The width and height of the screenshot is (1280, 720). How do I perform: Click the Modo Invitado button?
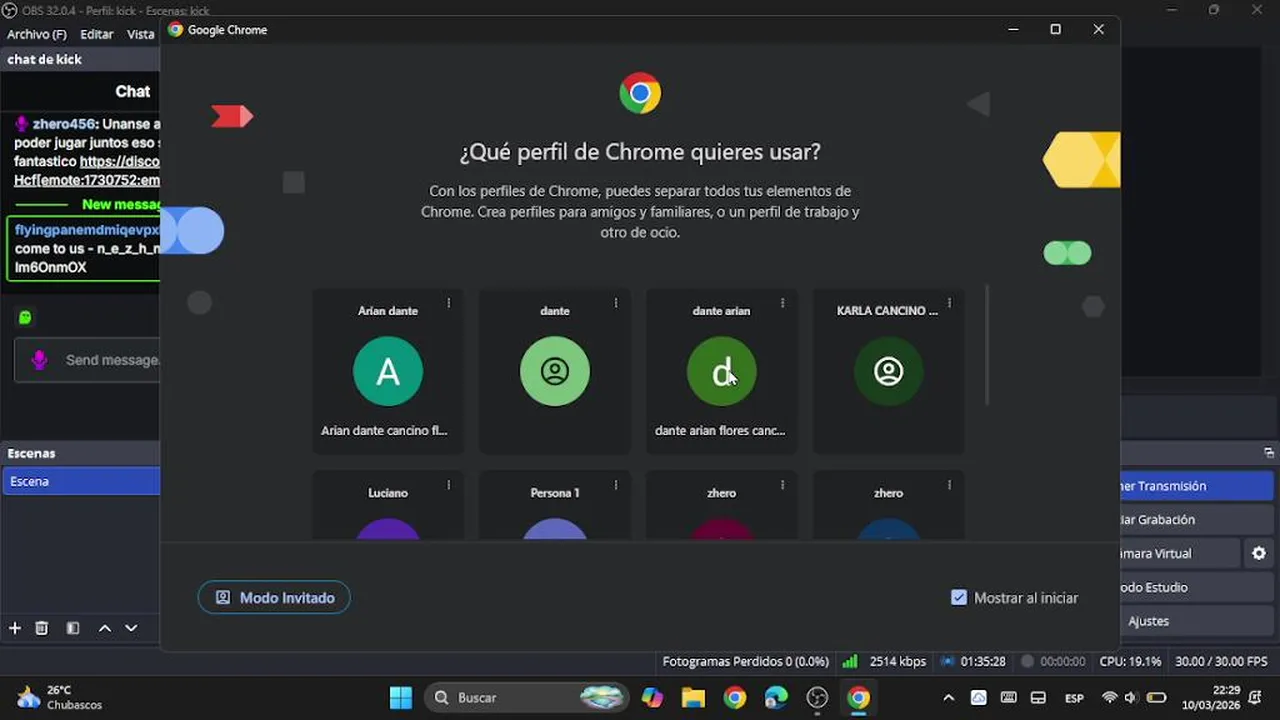[274, 598]
